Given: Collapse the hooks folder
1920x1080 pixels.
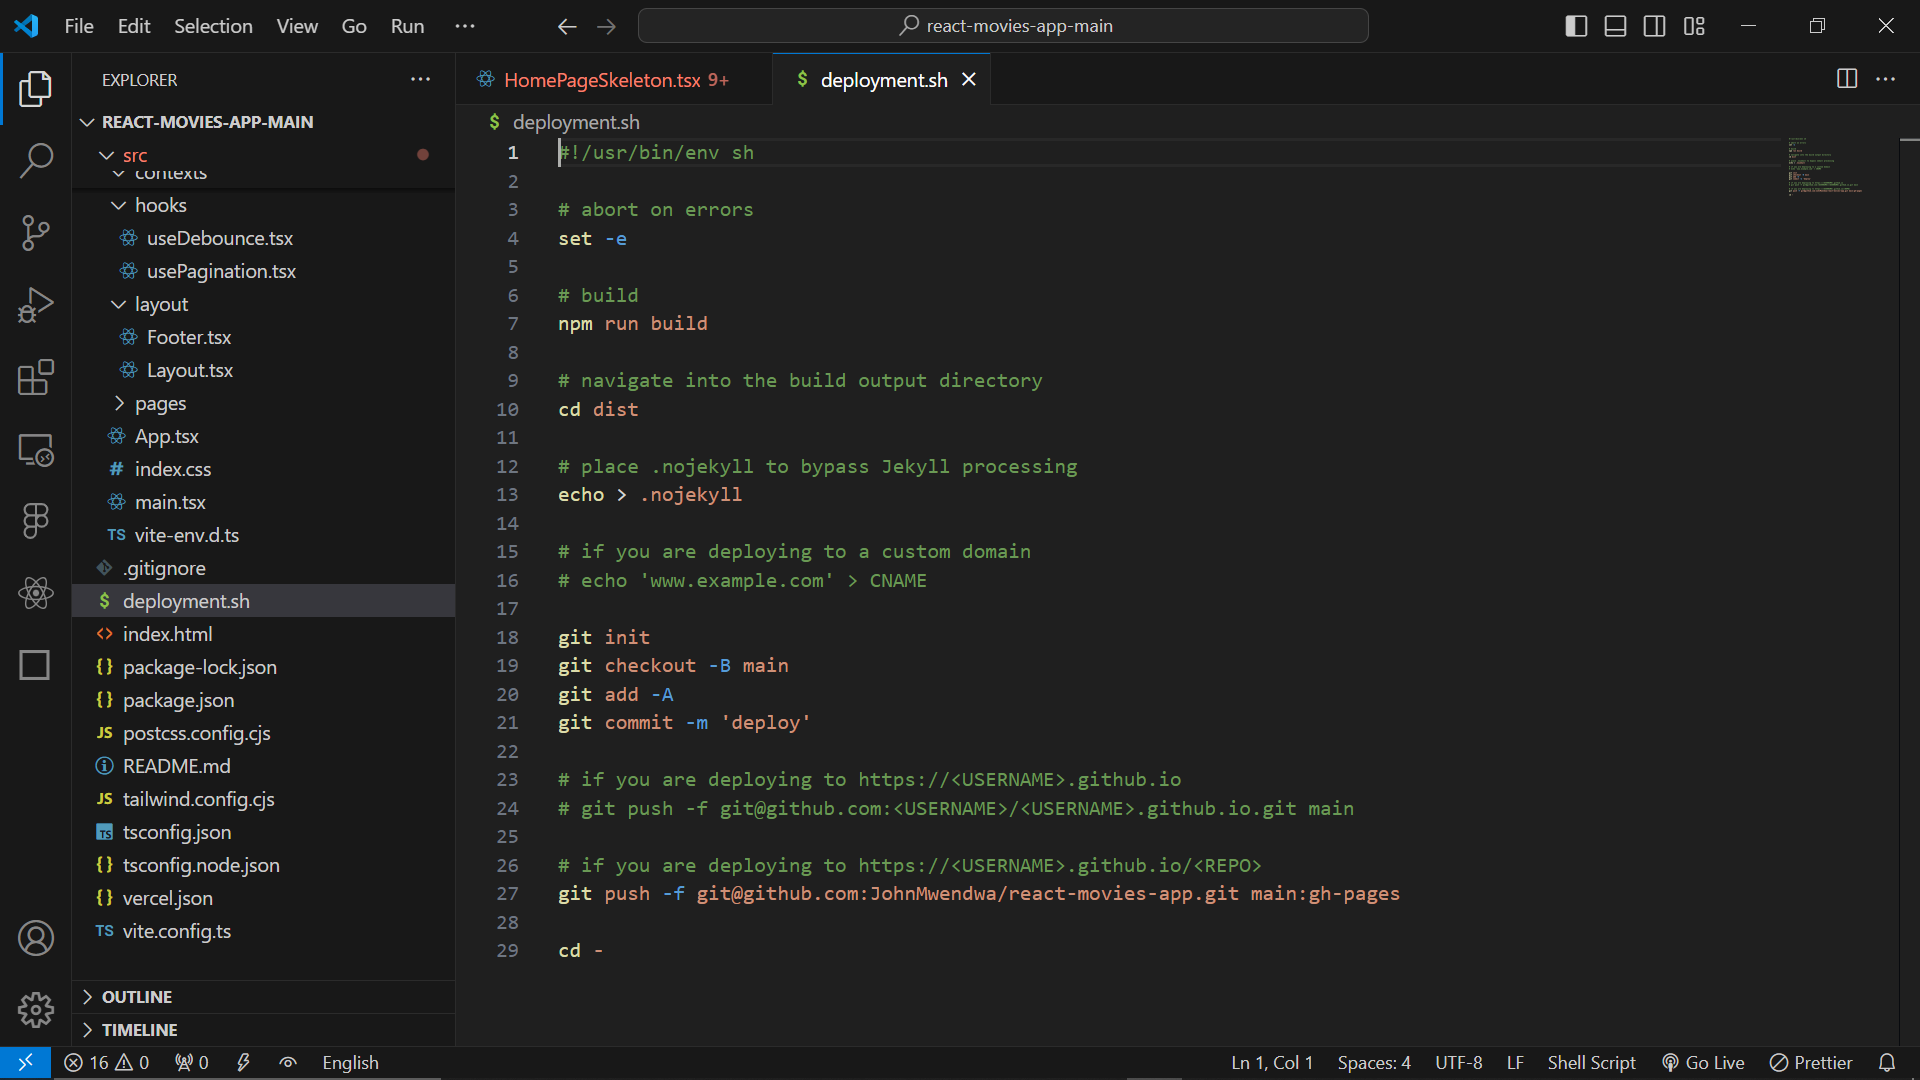Looking at the screenshot, I should [160, 205].
